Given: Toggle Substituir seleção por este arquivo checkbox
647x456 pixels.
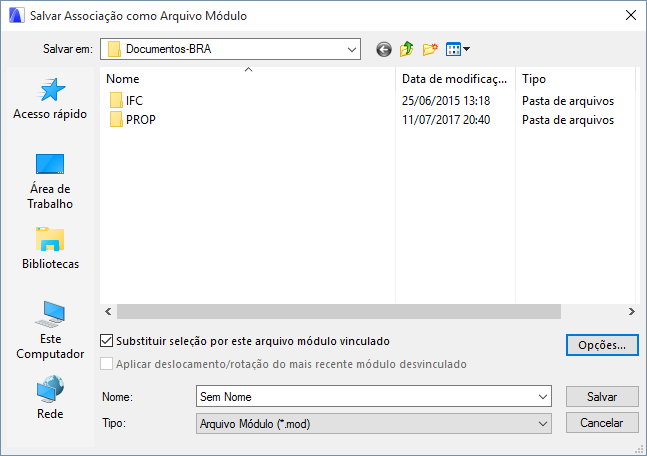Looking at the screenshot, I should [106, 341].
